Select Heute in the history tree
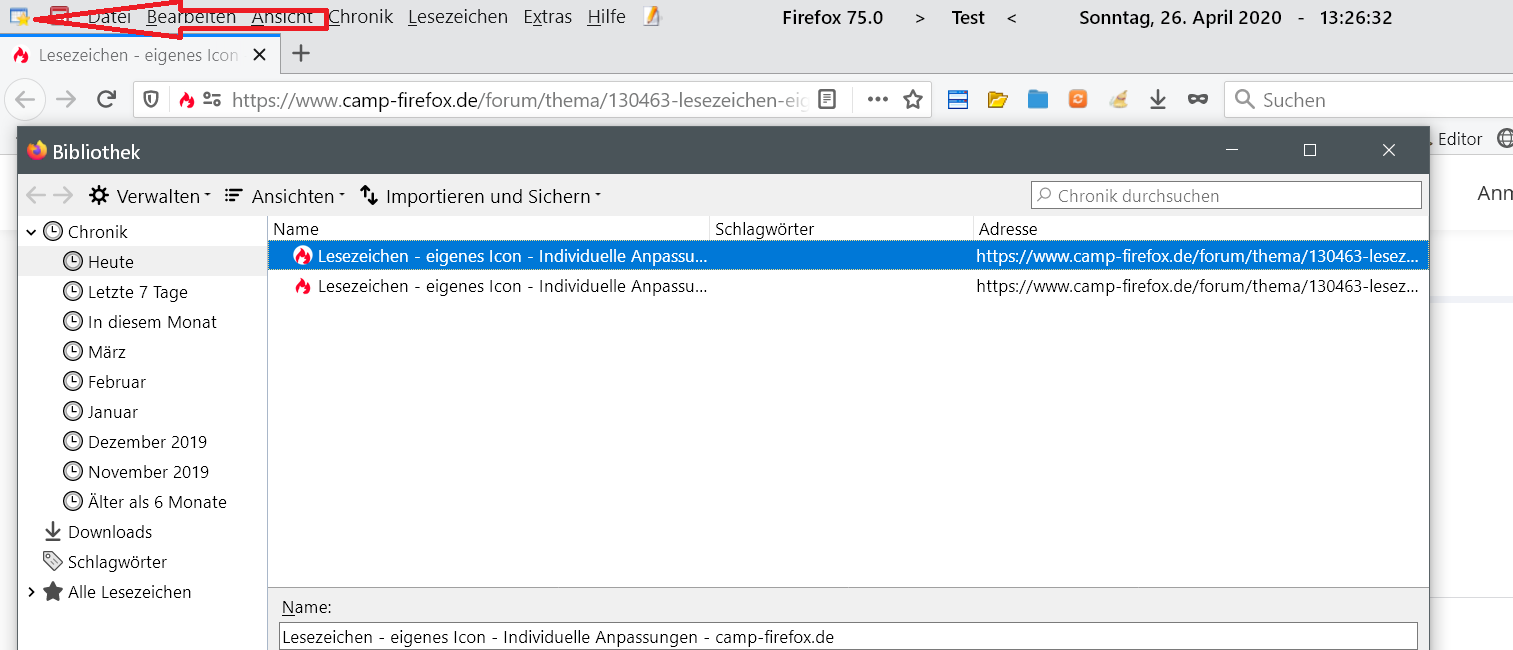 coord(111,262)
